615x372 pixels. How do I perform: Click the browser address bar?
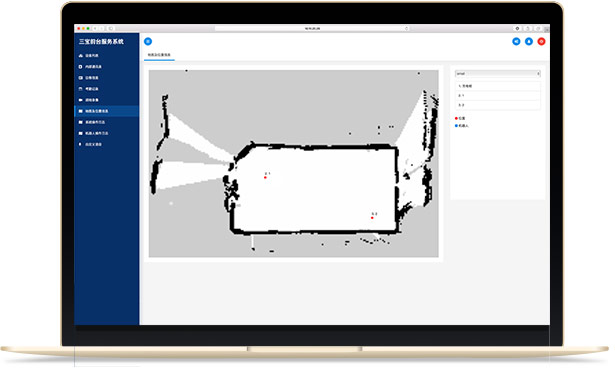tap(312, 29)
